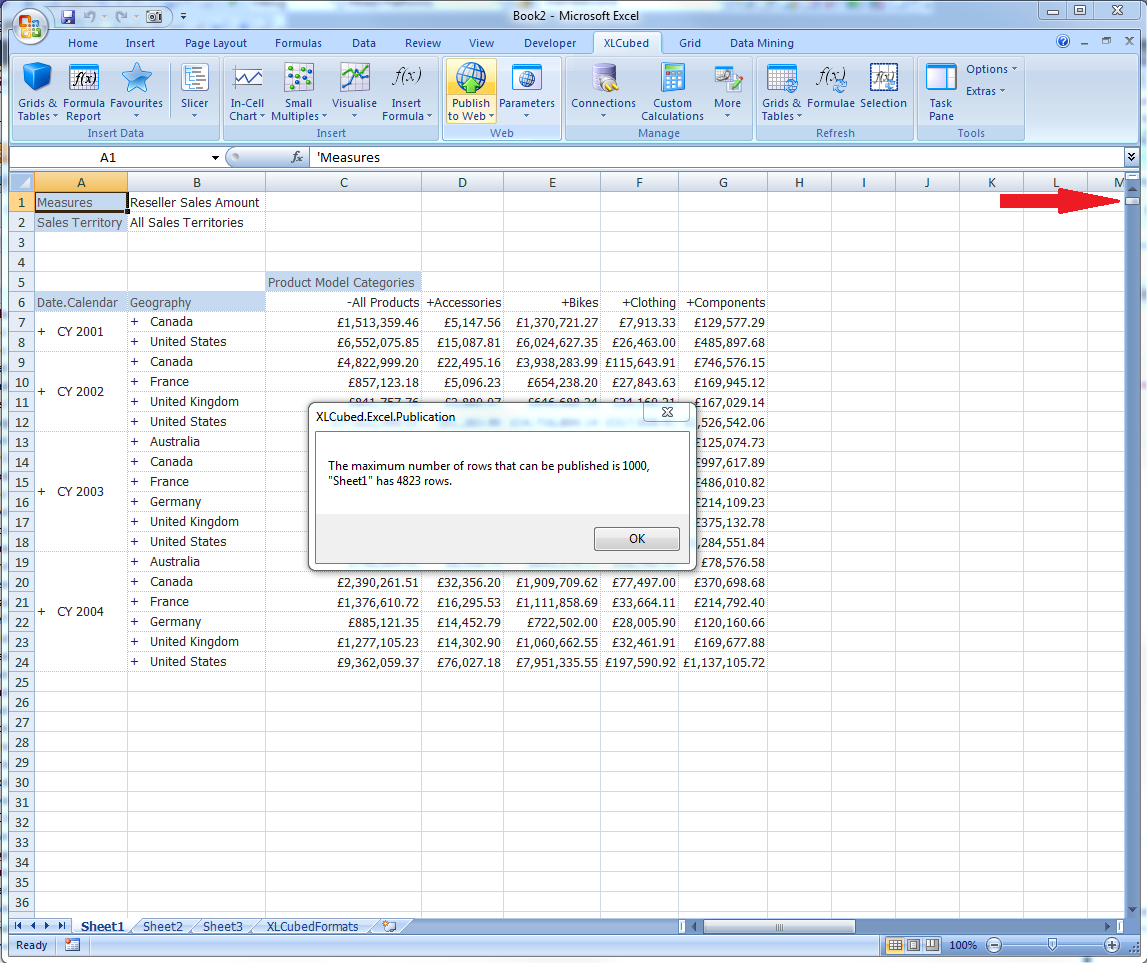Open the Home ribbon tab
Screen dimensions: 1147x963
pyautogui.click(x=83, y=43)
